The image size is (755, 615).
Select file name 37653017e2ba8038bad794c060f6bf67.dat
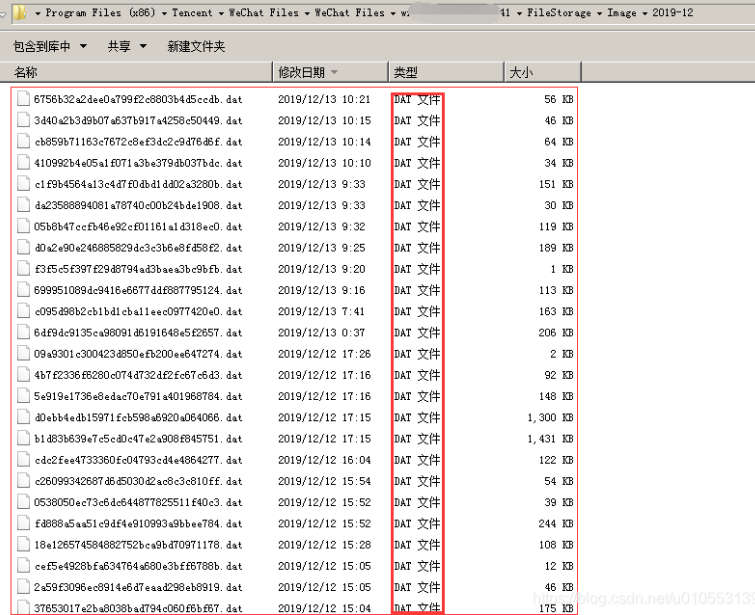click(x=138, y=608)
